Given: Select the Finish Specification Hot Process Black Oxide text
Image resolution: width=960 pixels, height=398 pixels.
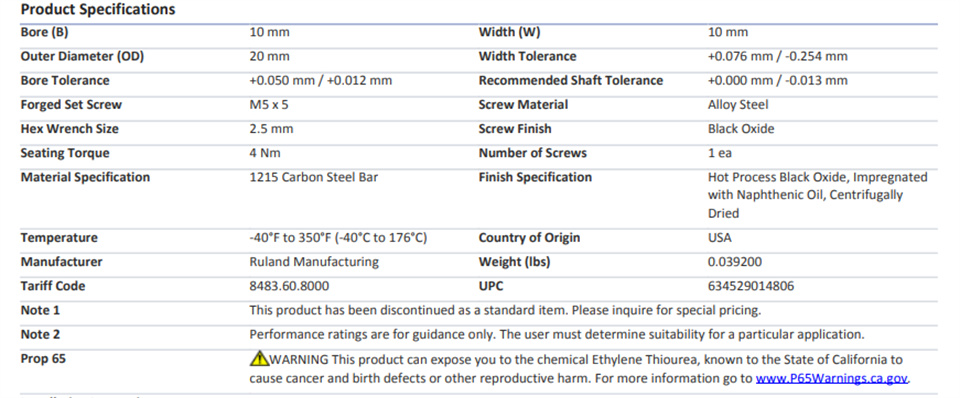Looking at the screenshot, I should [x=818, y=195].
